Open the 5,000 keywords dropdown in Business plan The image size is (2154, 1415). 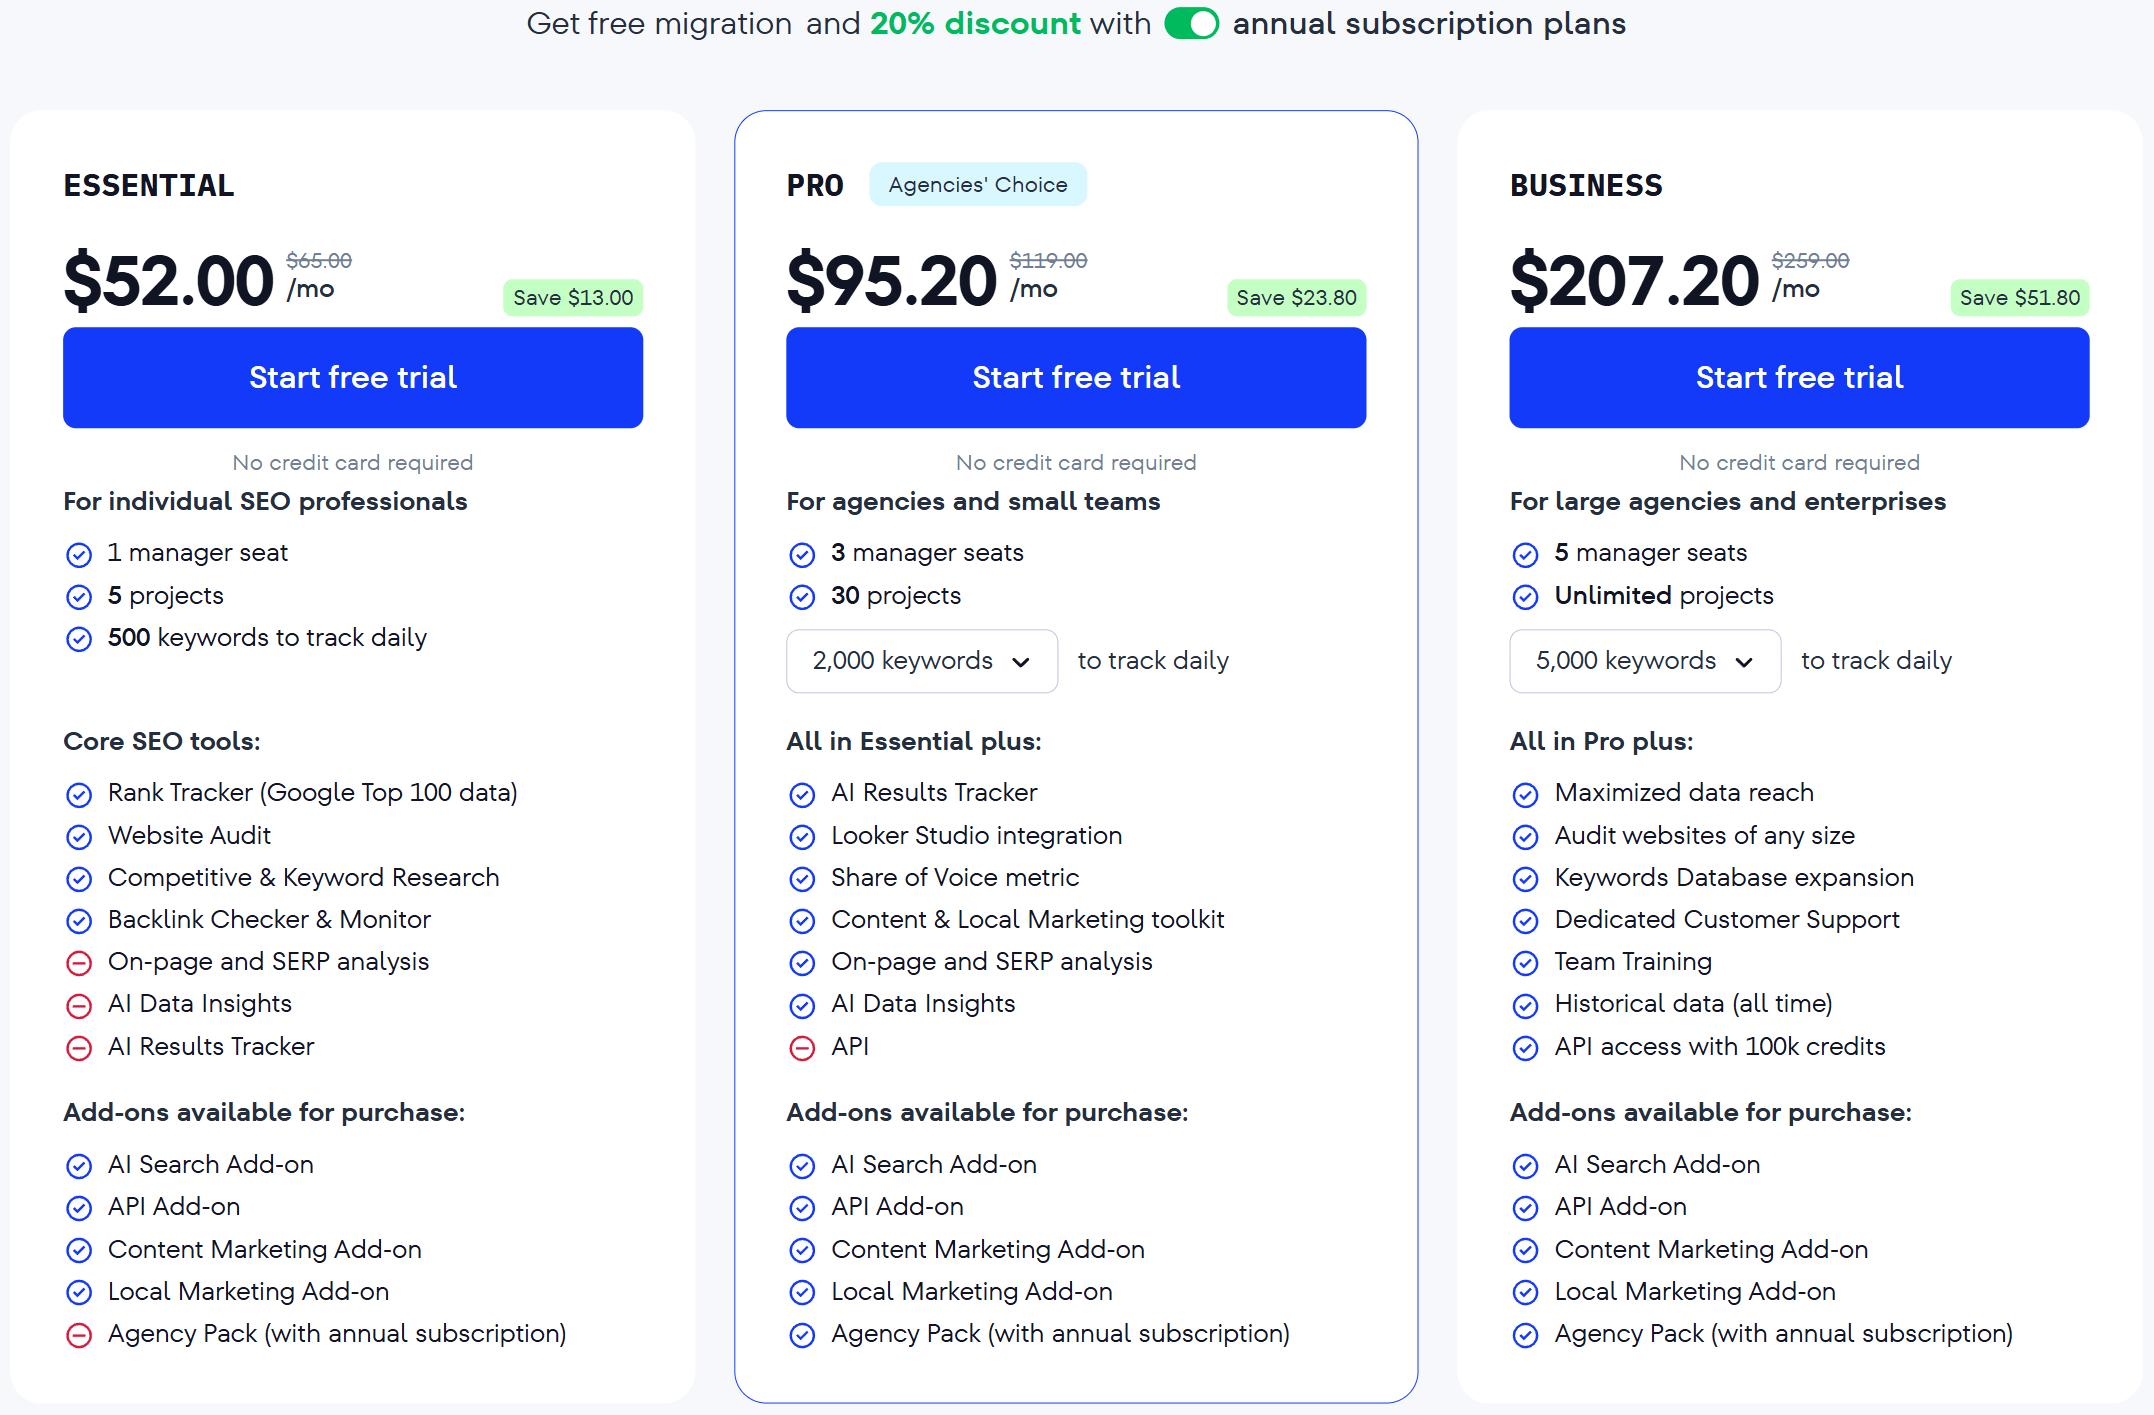coord(1644,661)
